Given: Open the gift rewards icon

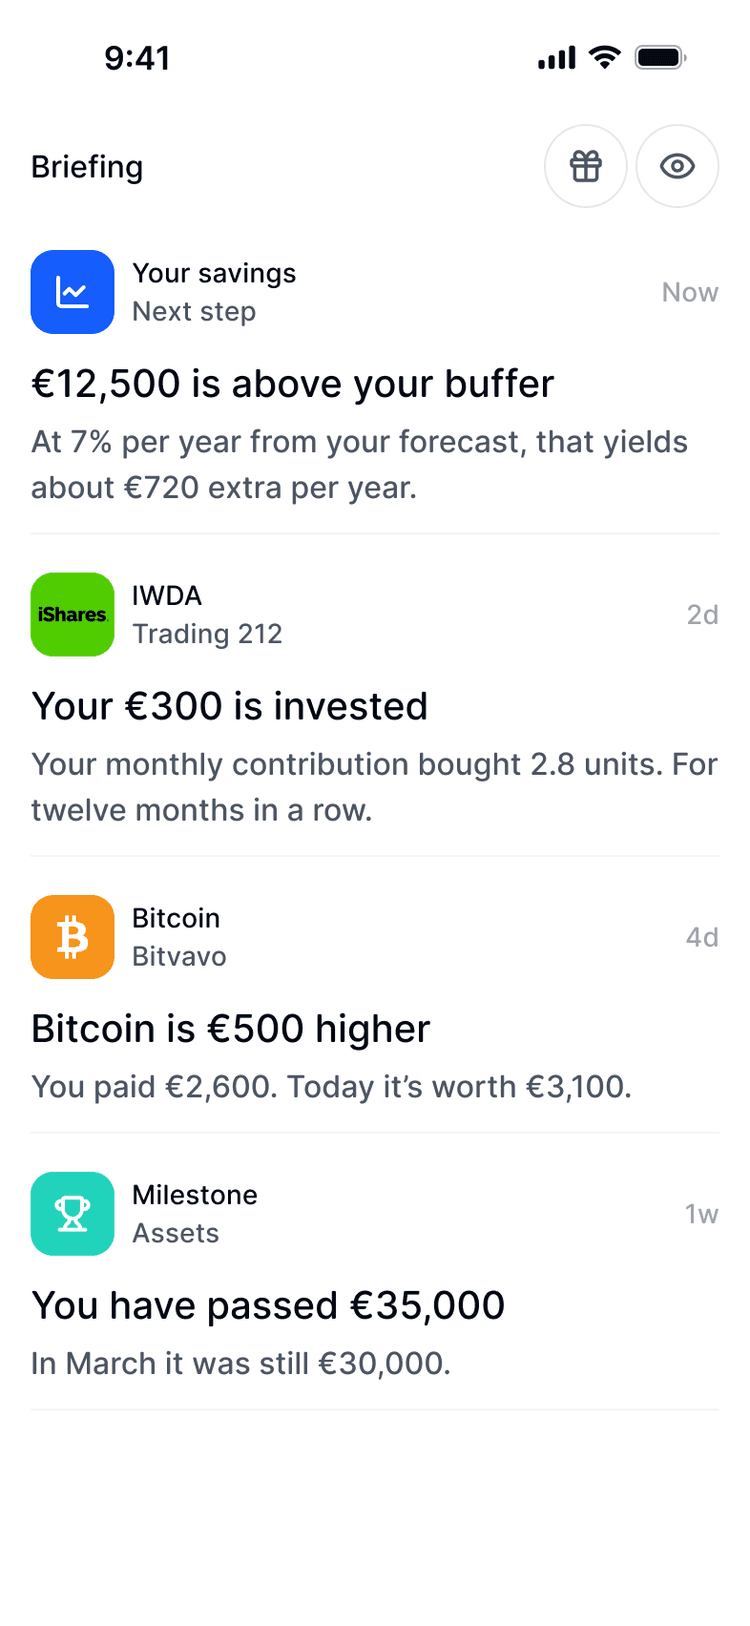Looking at the screenshot, I should tap(586, 166).
